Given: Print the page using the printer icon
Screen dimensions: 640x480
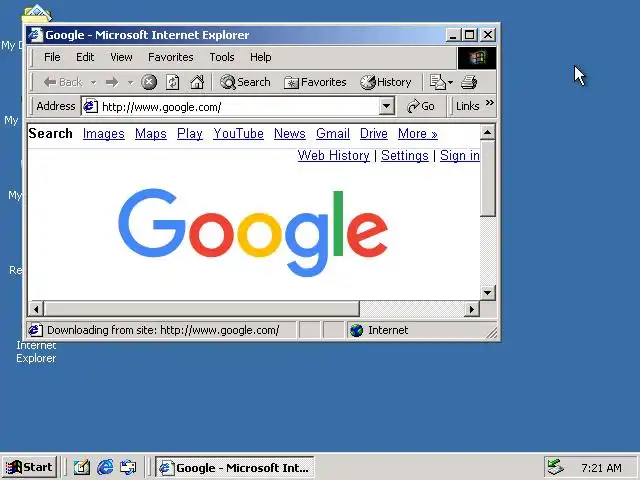Looking at the screenshot, I should [469, 82].
